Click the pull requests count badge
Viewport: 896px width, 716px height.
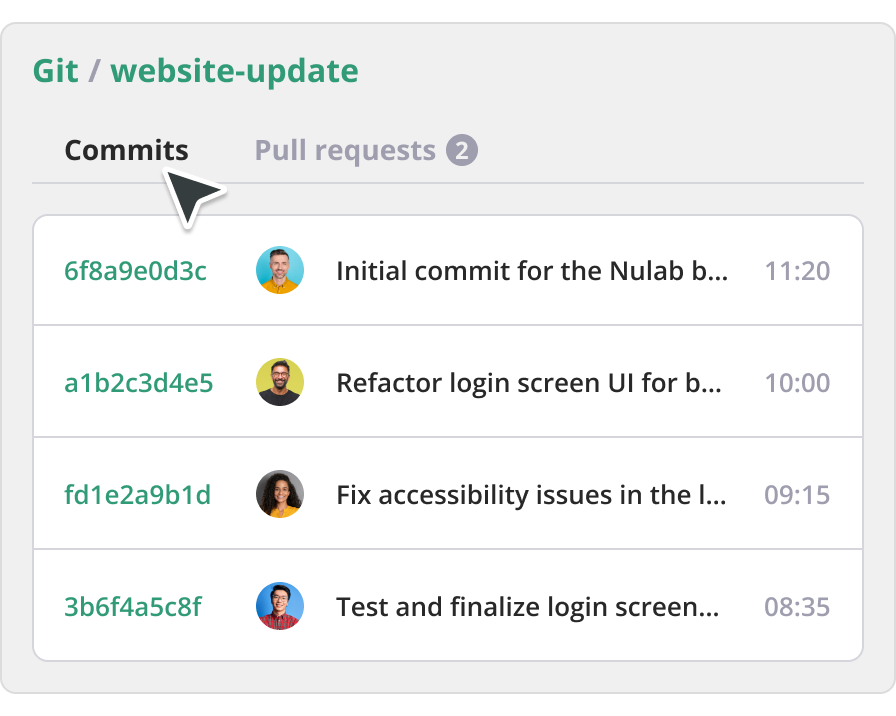click(x=461, y=151)
